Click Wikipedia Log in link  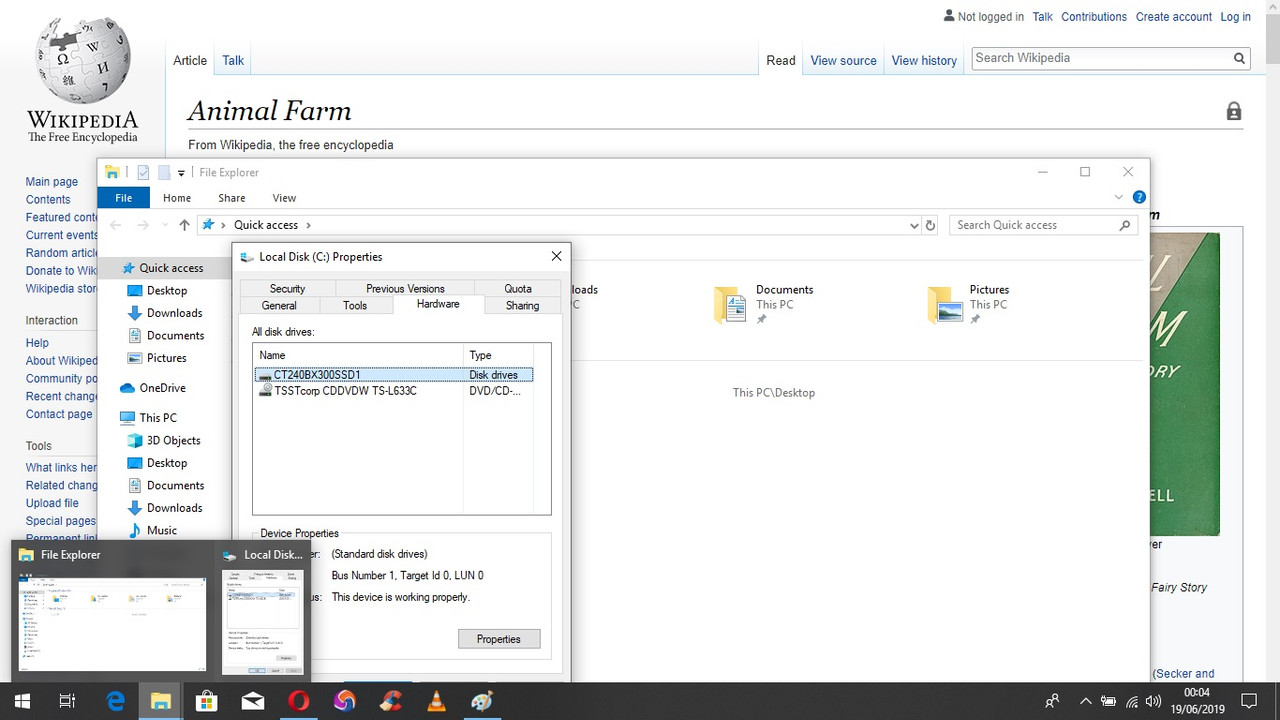(1235, 17)
